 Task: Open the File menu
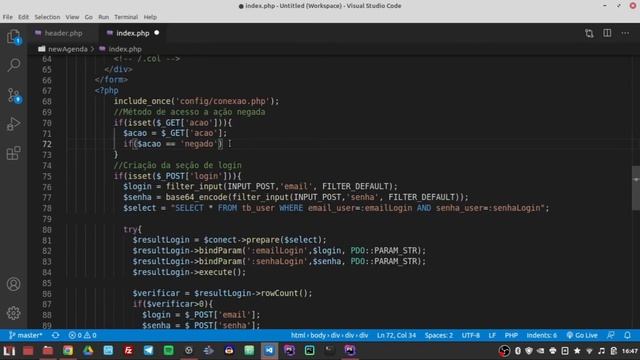tap(7, 17)
